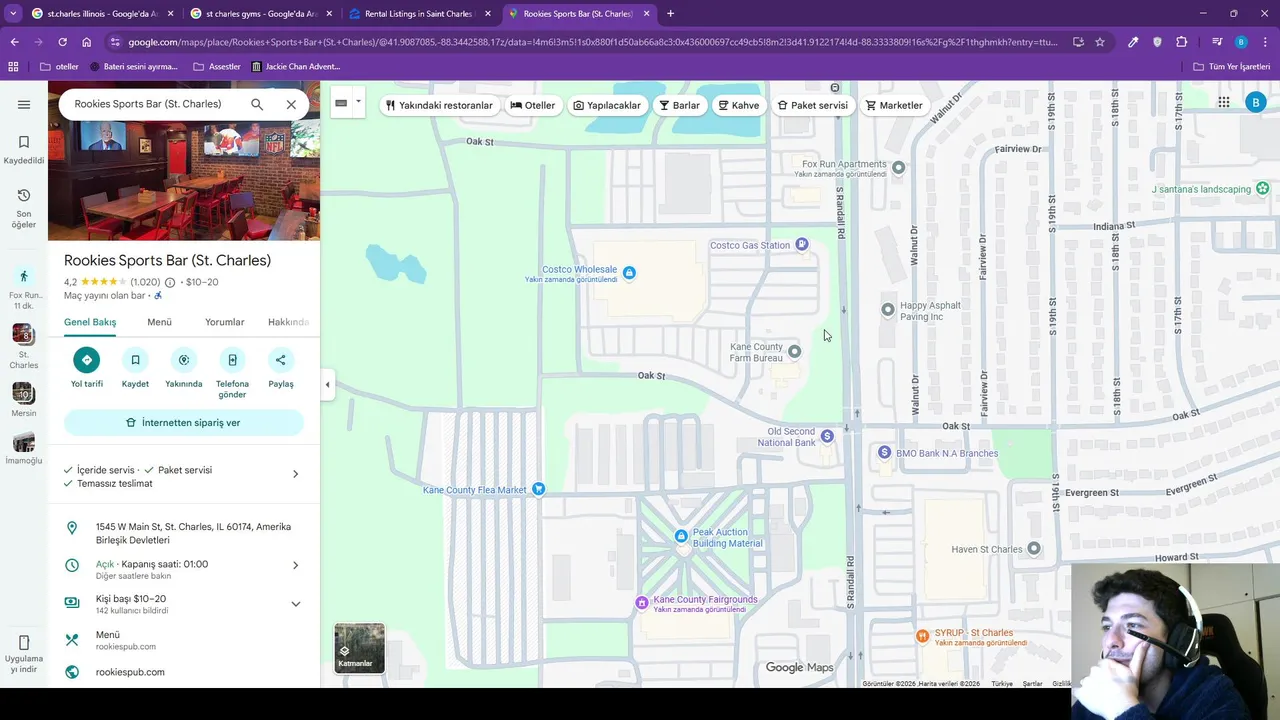The height and width of the screenshot is (720, 1280).
Task: Switch to Menü tab
Action: (x=159, y=322)
